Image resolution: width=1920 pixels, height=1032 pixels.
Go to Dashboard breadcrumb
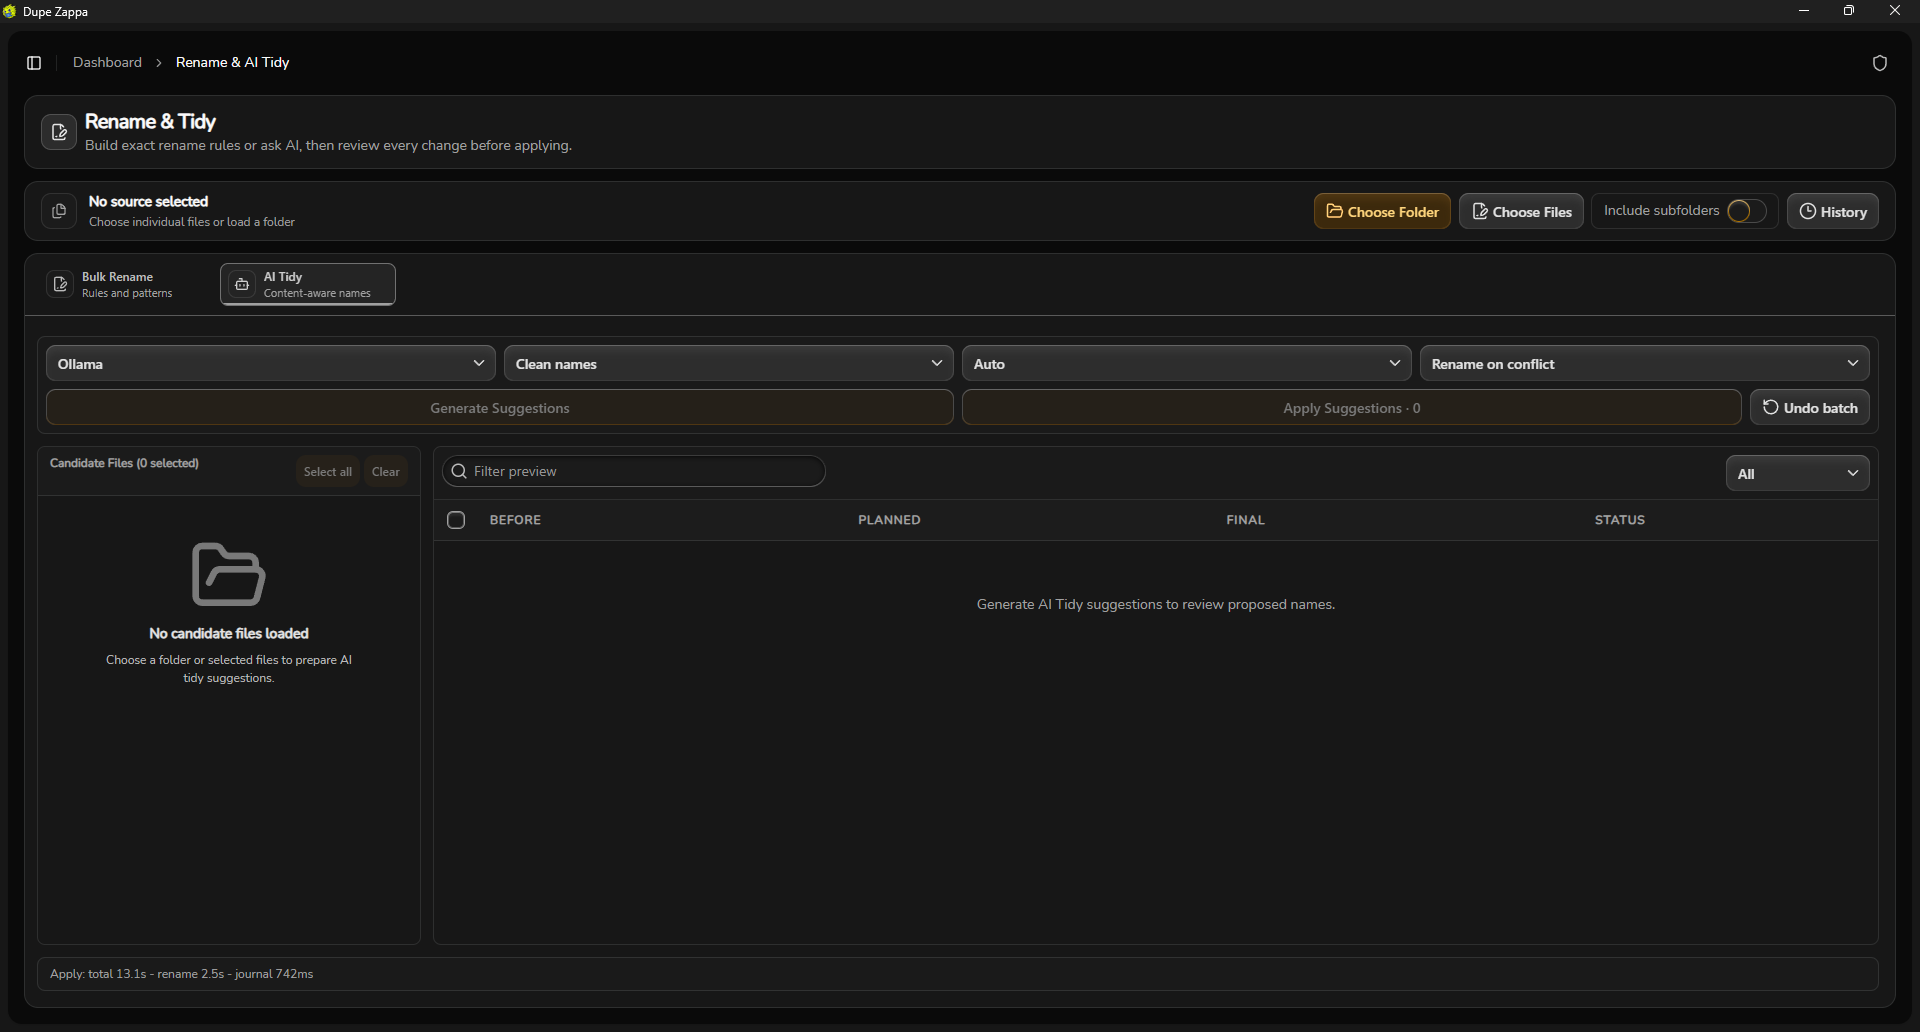point(107,62)
